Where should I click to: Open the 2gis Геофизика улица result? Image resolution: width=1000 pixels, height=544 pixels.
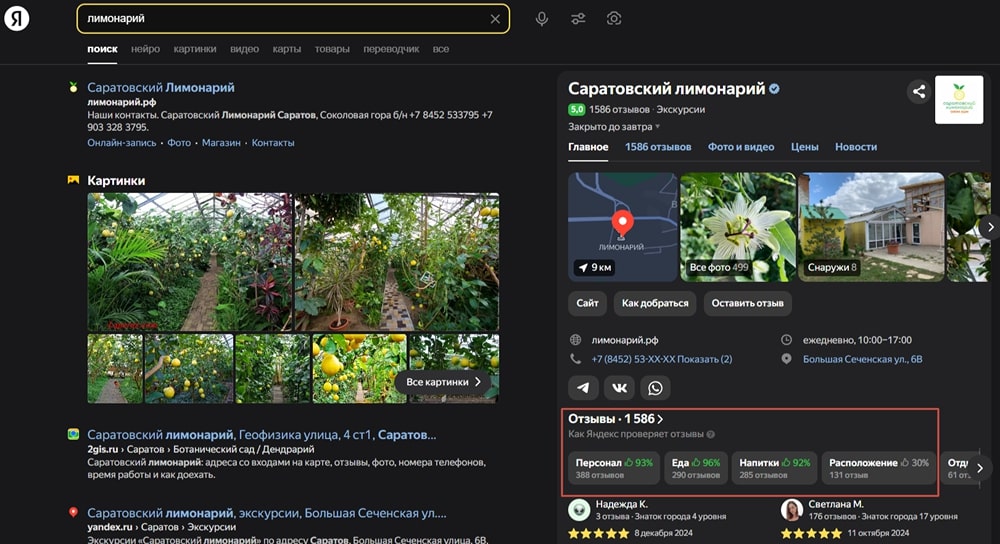pos(261,434)
